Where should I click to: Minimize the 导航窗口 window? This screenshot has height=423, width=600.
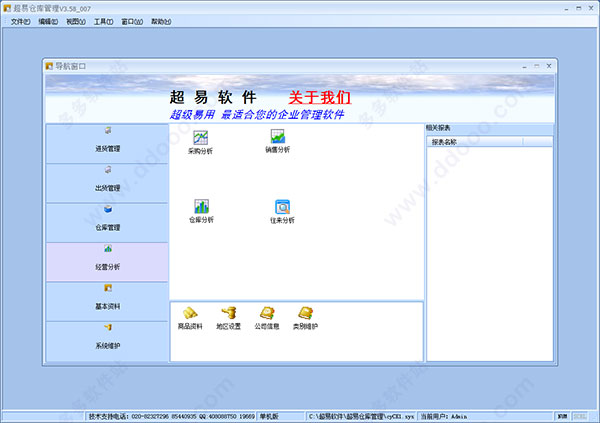coord(524,66)
